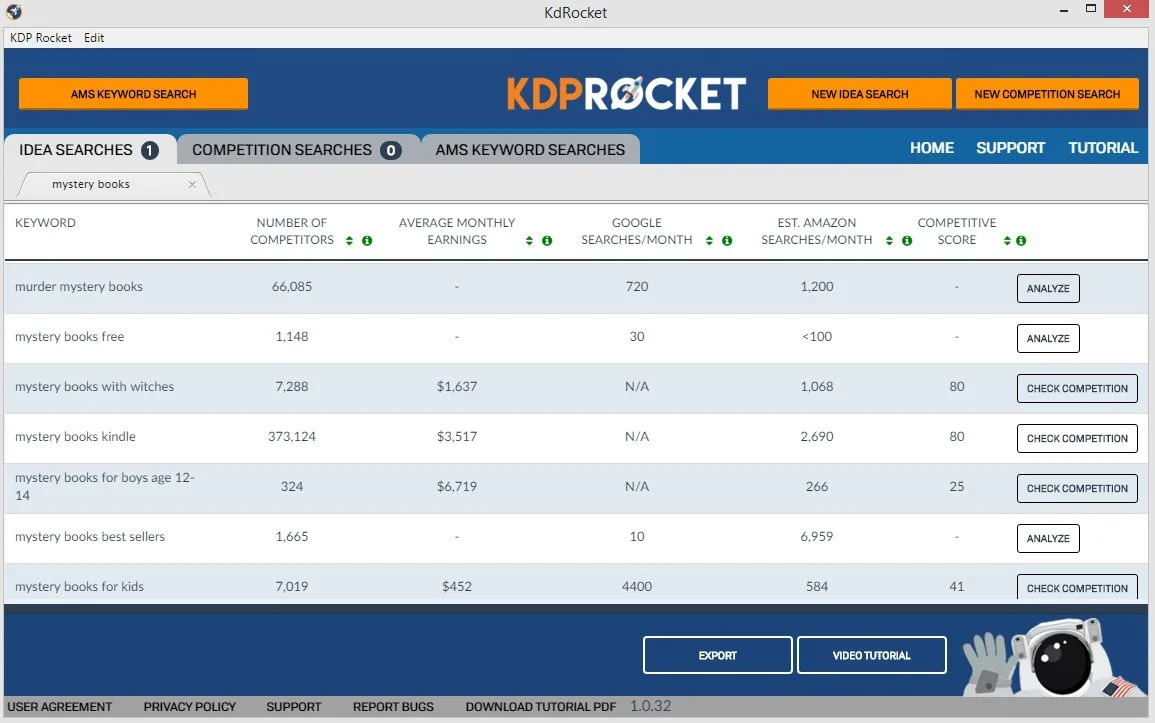
Task: Open info icon for Average Monthly Earnings
Action: (547, 241)
